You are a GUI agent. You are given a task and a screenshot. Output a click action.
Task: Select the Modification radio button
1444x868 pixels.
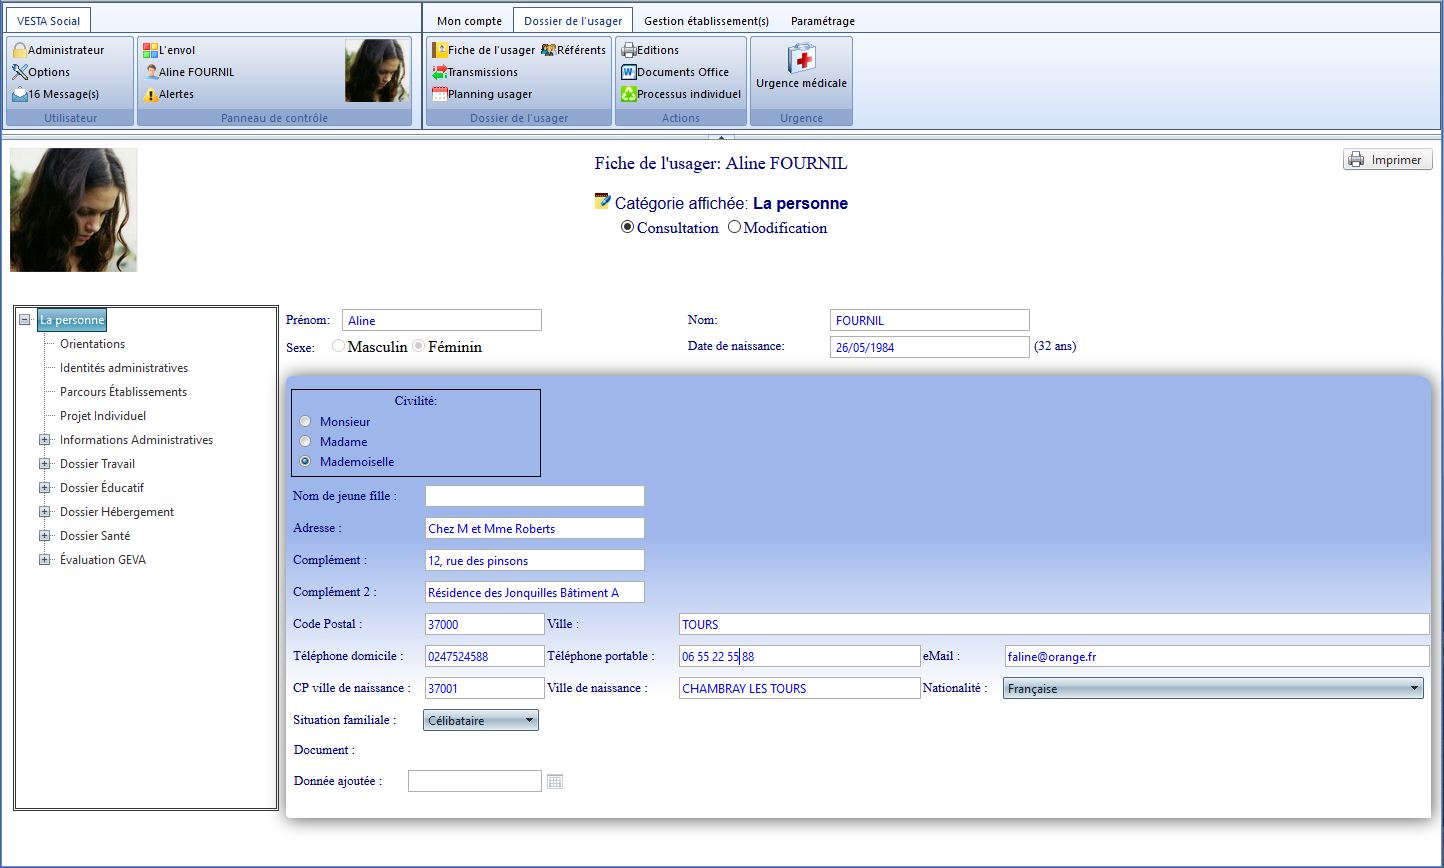click(x=734, y=227)
